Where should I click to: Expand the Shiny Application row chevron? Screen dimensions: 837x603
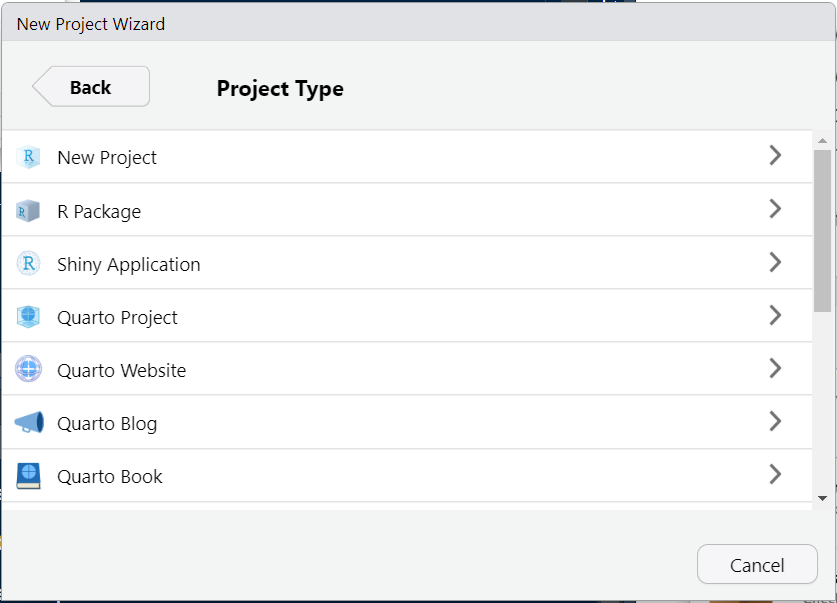775,262
